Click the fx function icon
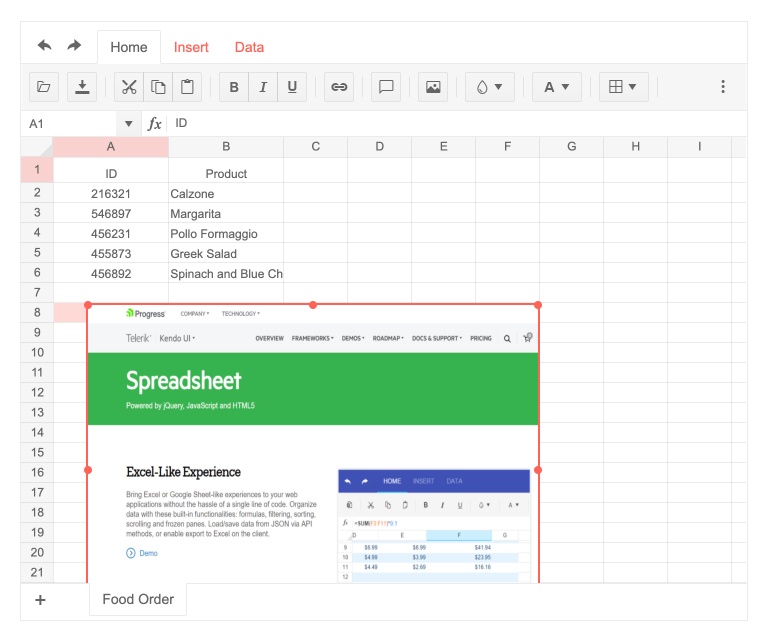770x641 pixels. point(155,124)
